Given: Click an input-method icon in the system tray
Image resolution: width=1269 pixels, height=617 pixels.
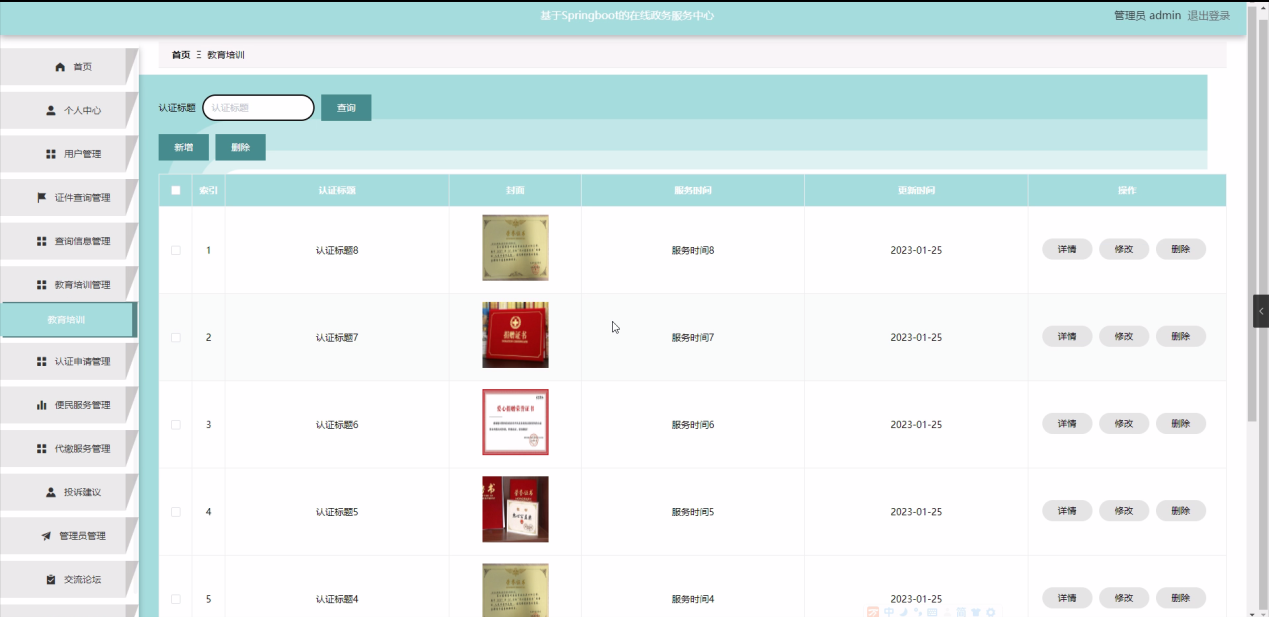Looking at the screenshot, I should tap(889, 612).
